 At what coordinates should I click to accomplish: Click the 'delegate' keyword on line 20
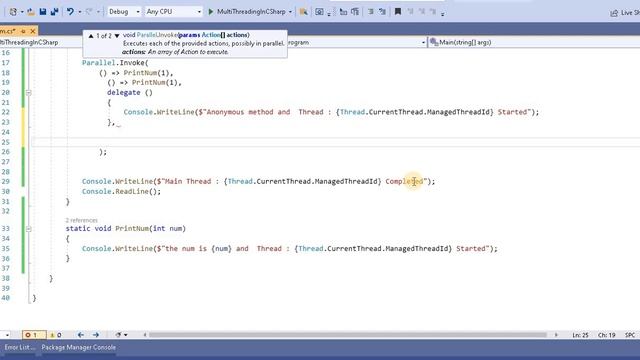point(124,93)
